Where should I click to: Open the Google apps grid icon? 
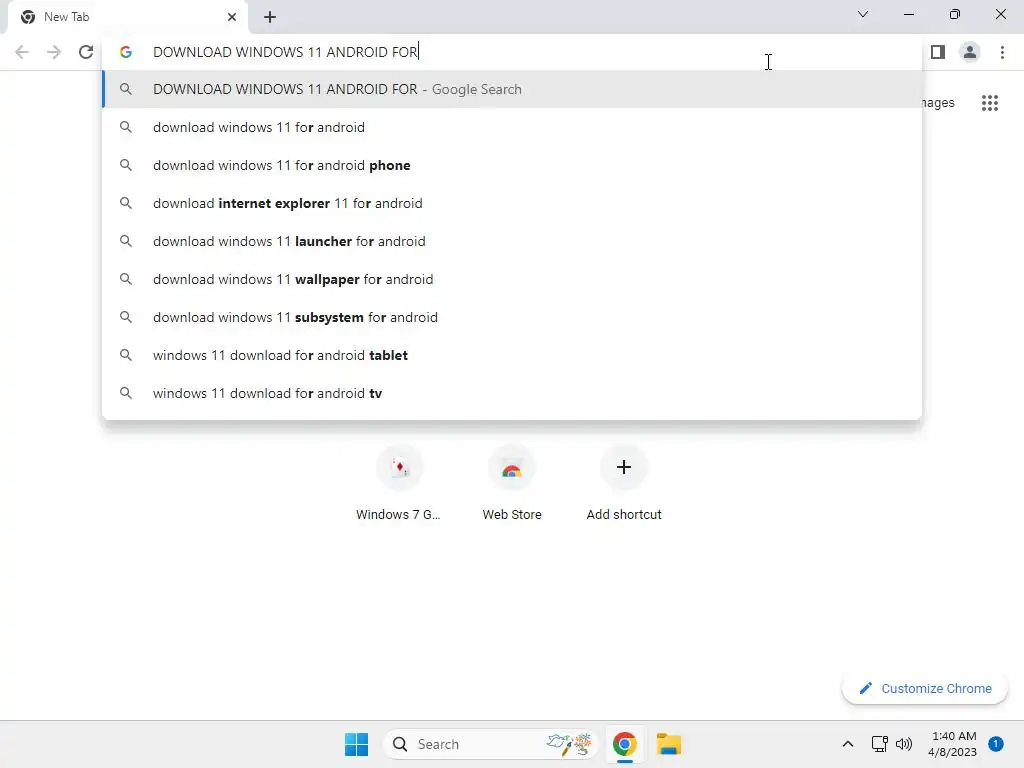pos(990,103)
